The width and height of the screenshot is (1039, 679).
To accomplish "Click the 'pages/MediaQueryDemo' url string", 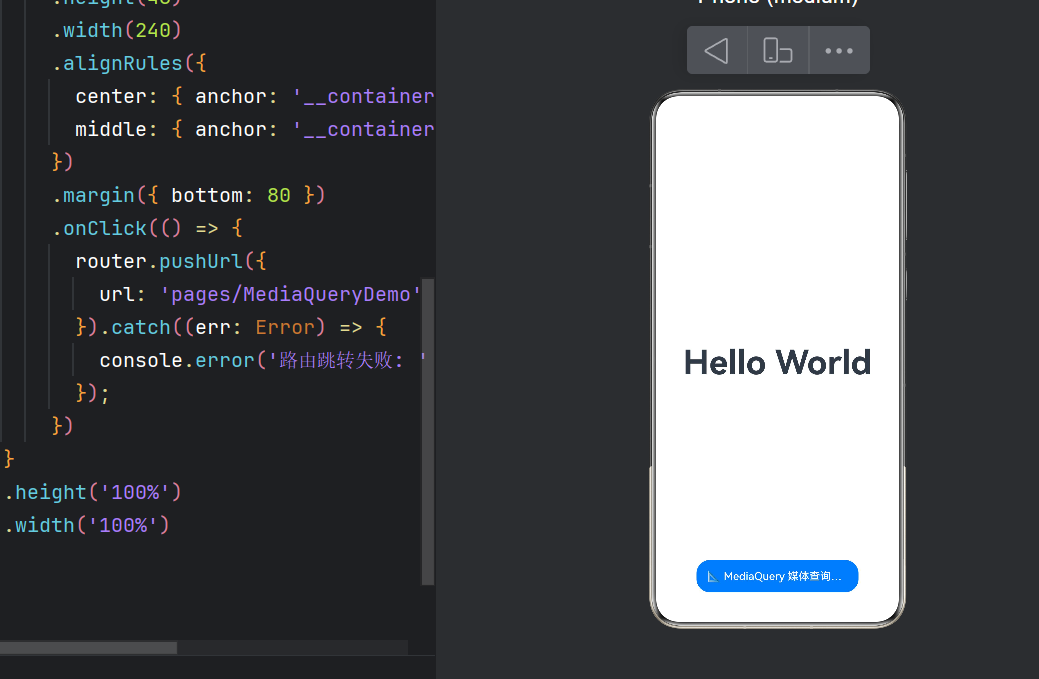I will 291,294.
